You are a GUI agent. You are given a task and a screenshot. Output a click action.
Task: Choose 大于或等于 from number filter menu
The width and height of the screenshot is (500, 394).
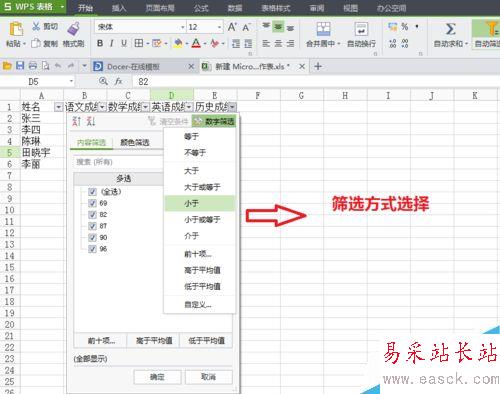click(200, 187)
